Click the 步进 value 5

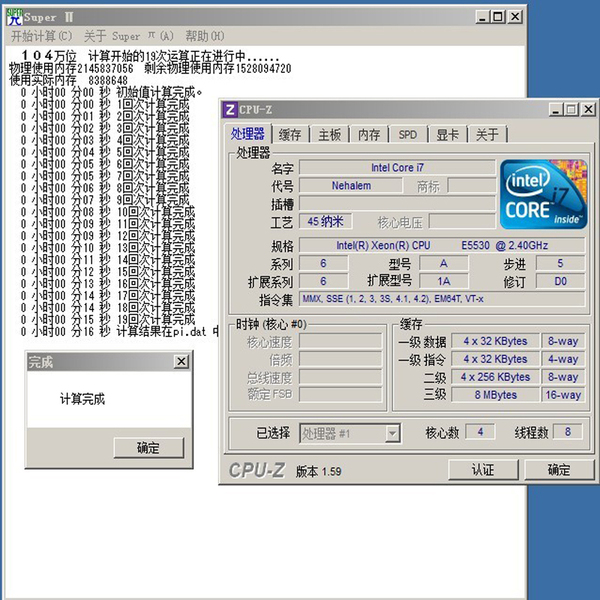point(561,263)
